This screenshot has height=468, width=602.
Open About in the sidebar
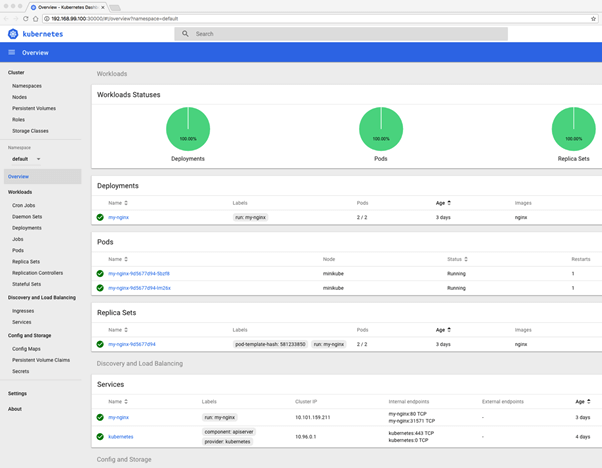(15, 409)
